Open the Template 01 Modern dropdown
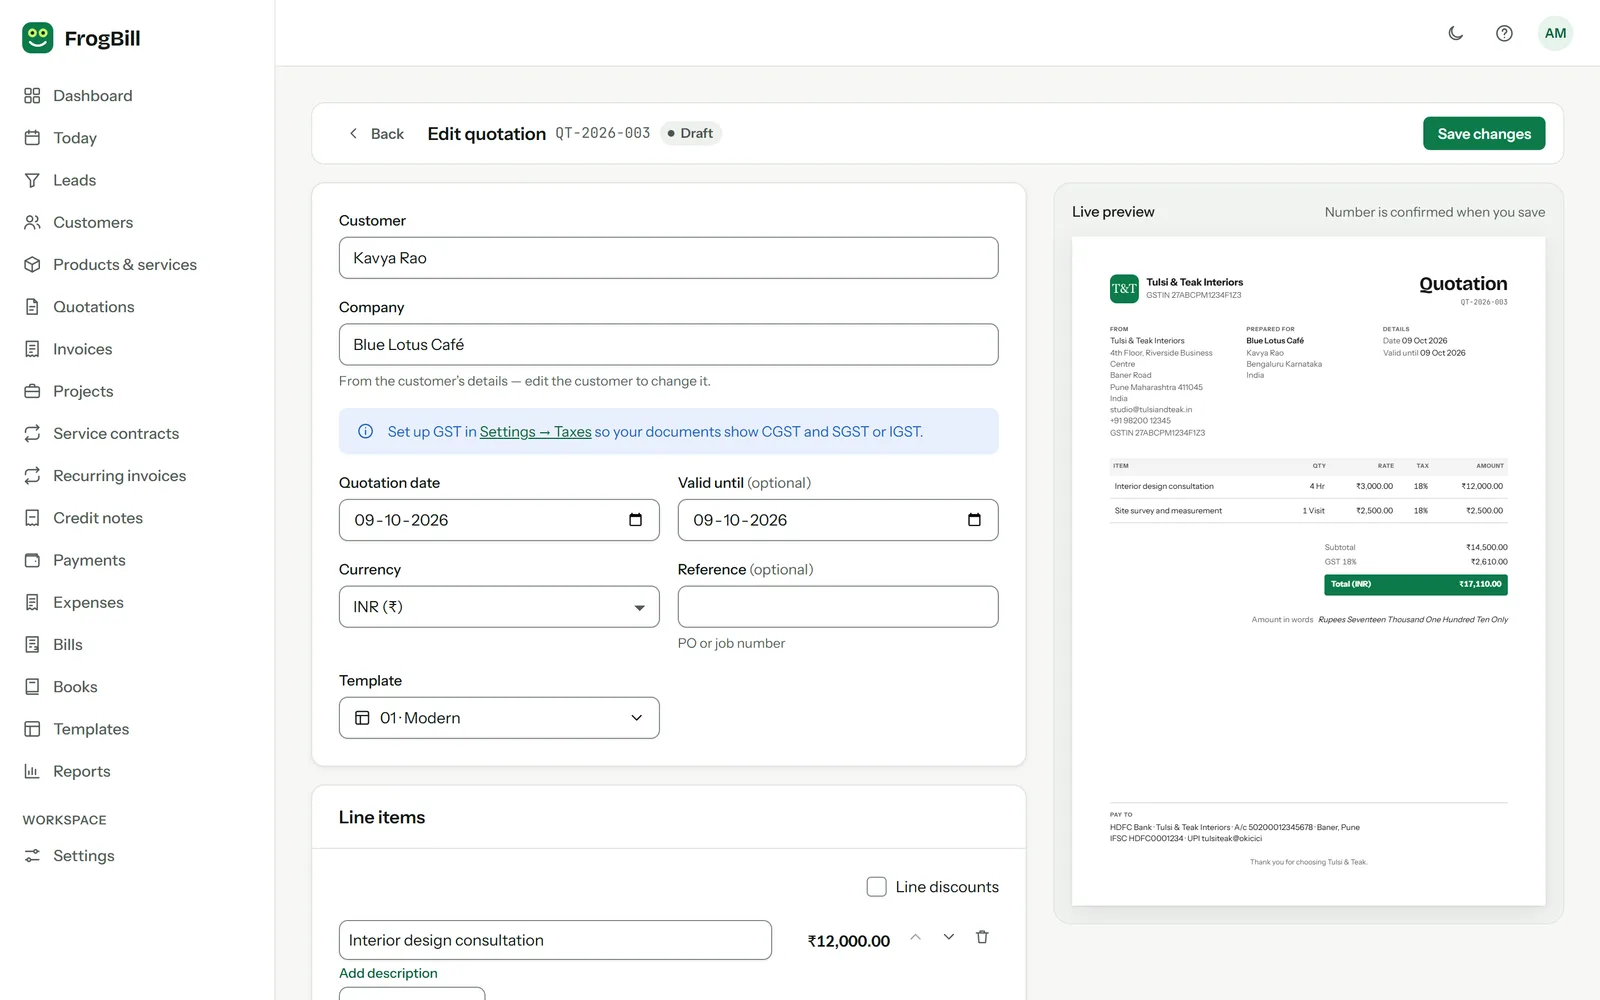 coord(499,718)
